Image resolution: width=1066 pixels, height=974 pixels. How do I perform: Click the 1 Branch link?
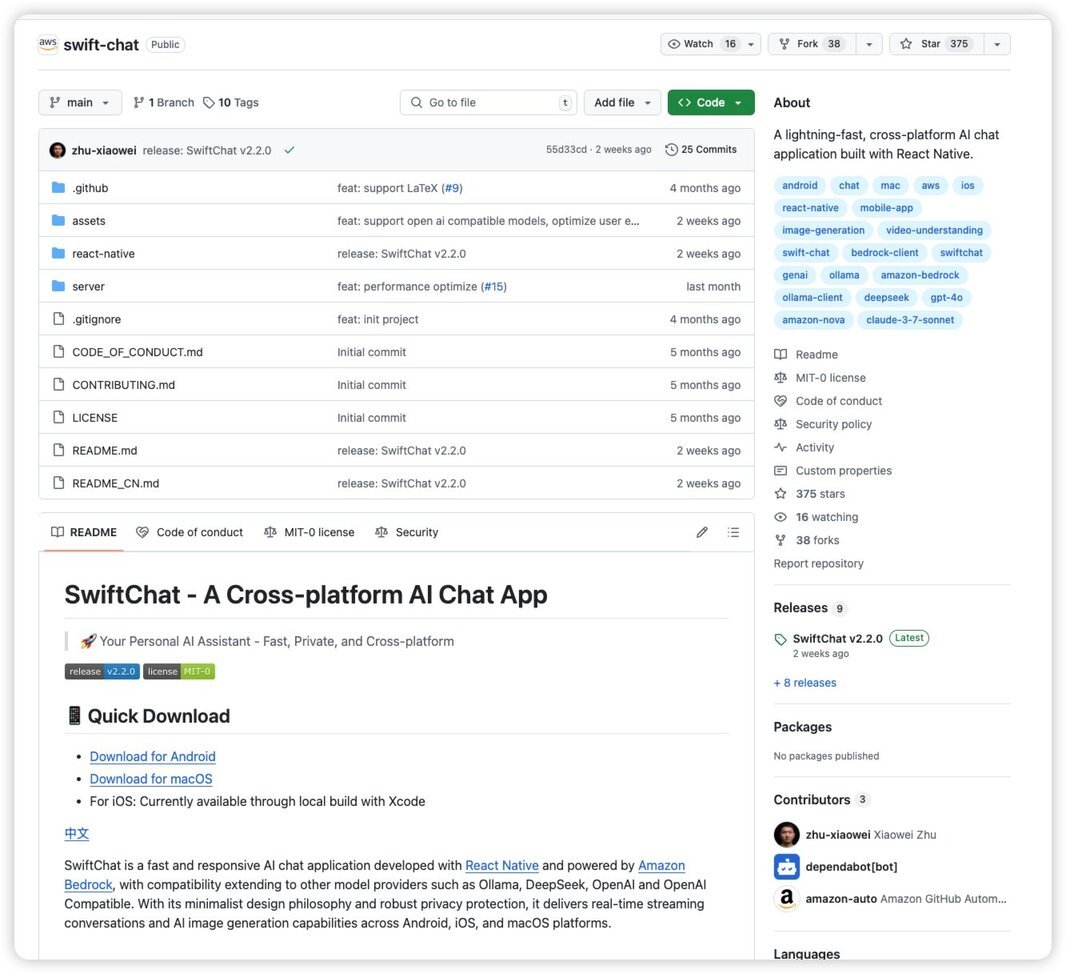coord(164,103)
